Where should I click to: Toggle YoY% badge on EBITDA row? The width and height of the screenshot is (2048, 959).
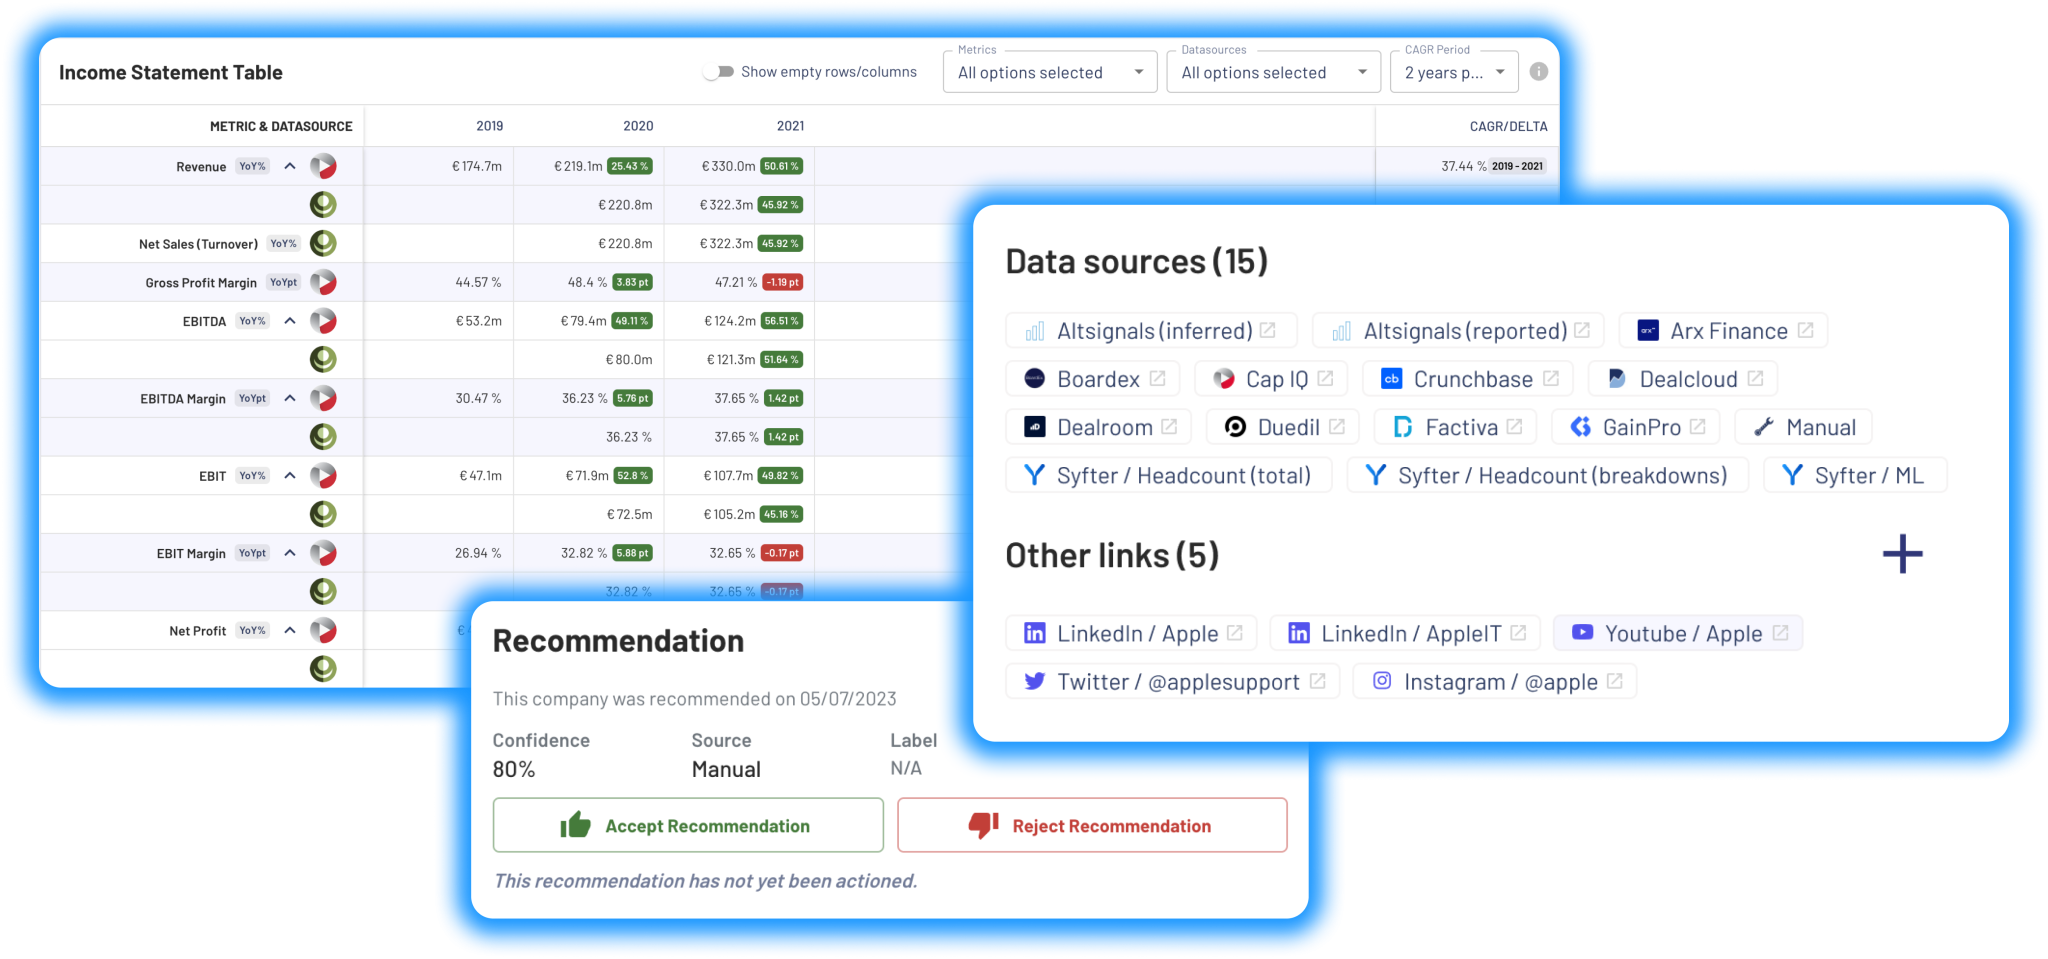coord(253,321)
